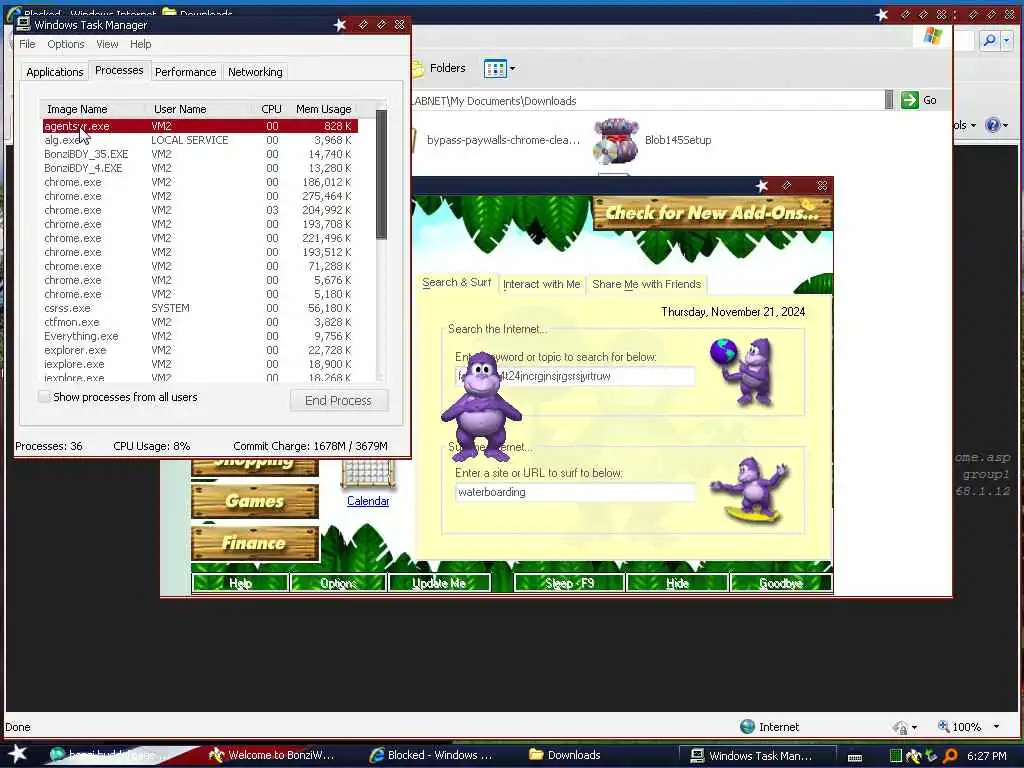Select chrome.exe using 275,464 K
1024x768 pixels.
point(200,197)
